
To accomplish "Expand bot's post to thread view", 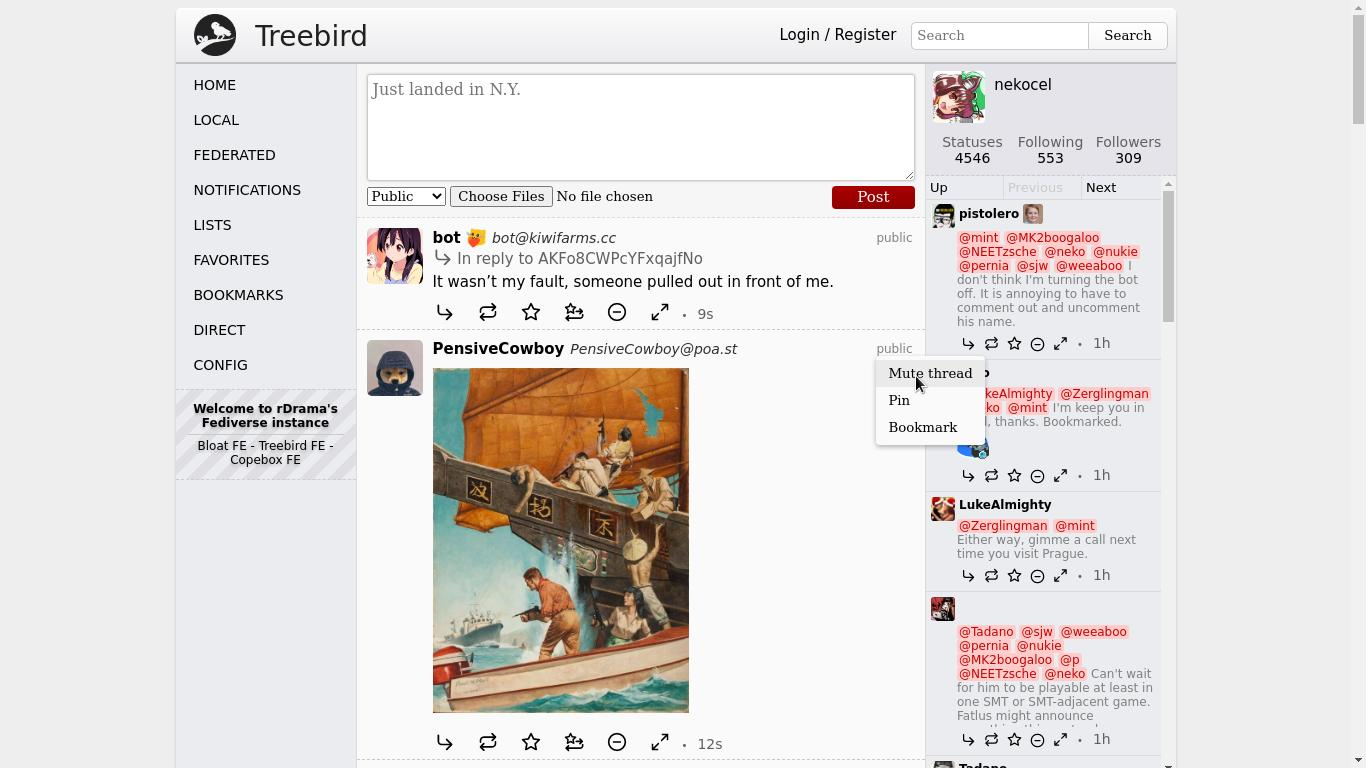I will coord(660,313).
